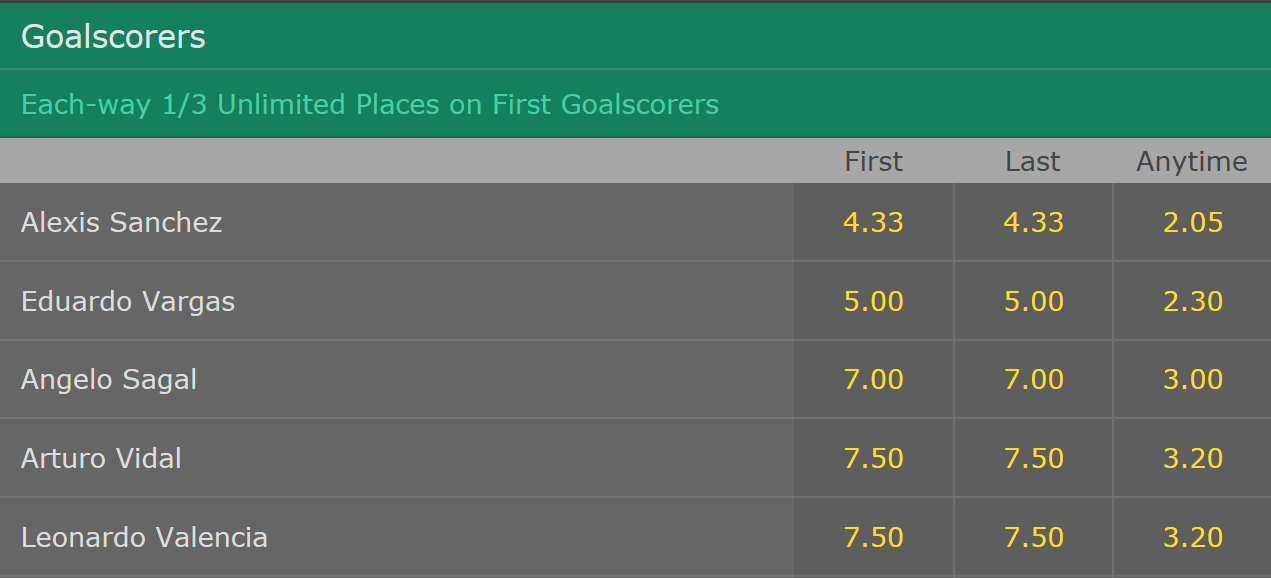
Task: Select Alexis Sanchez last goalscorer odds
Action: click(1033, 222)
